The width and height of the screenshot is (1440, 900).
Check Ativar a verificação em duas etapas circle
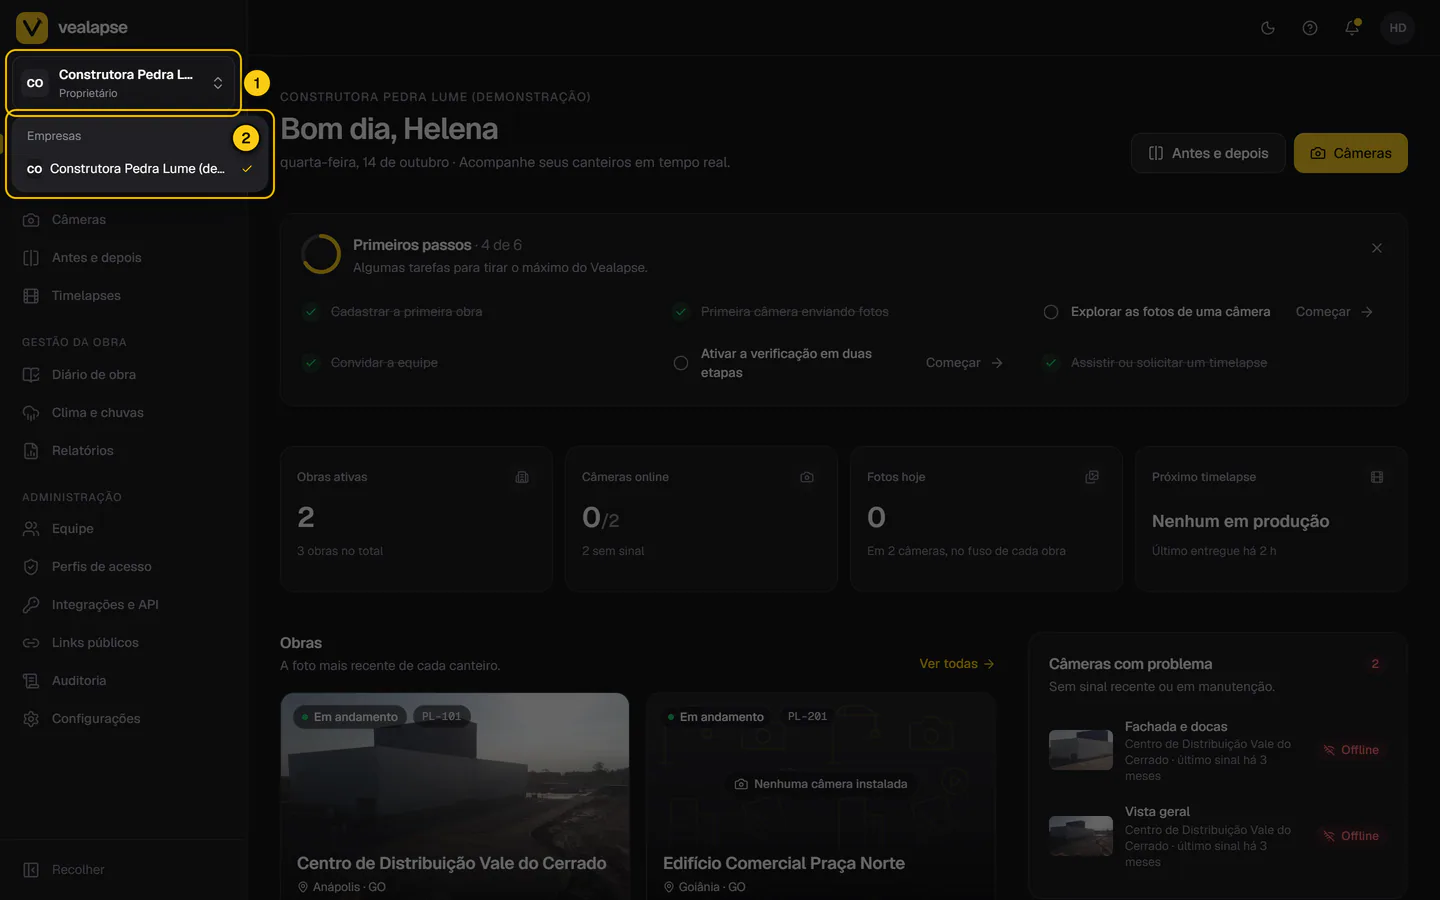(681, 363)
